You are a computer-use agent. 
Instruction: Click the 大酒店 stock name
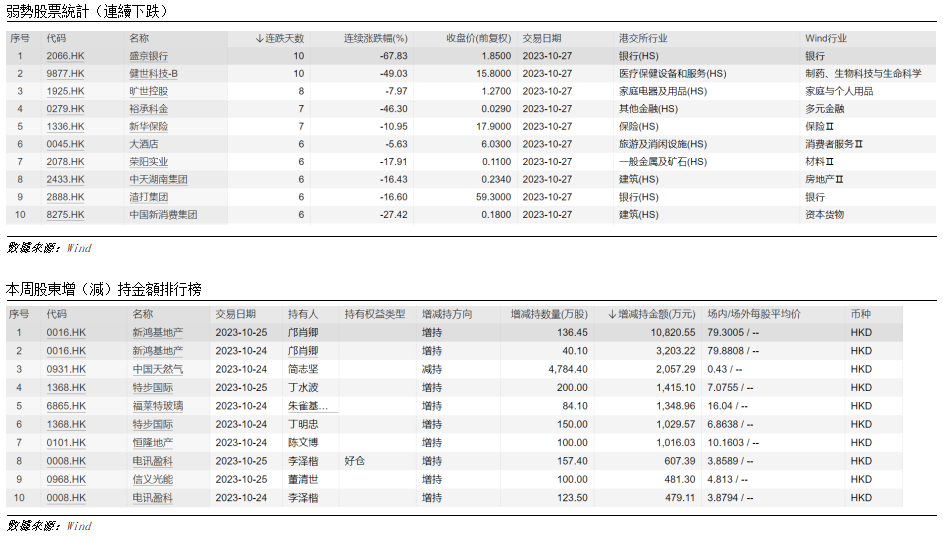pyautogui.click(x=144, y=144)
